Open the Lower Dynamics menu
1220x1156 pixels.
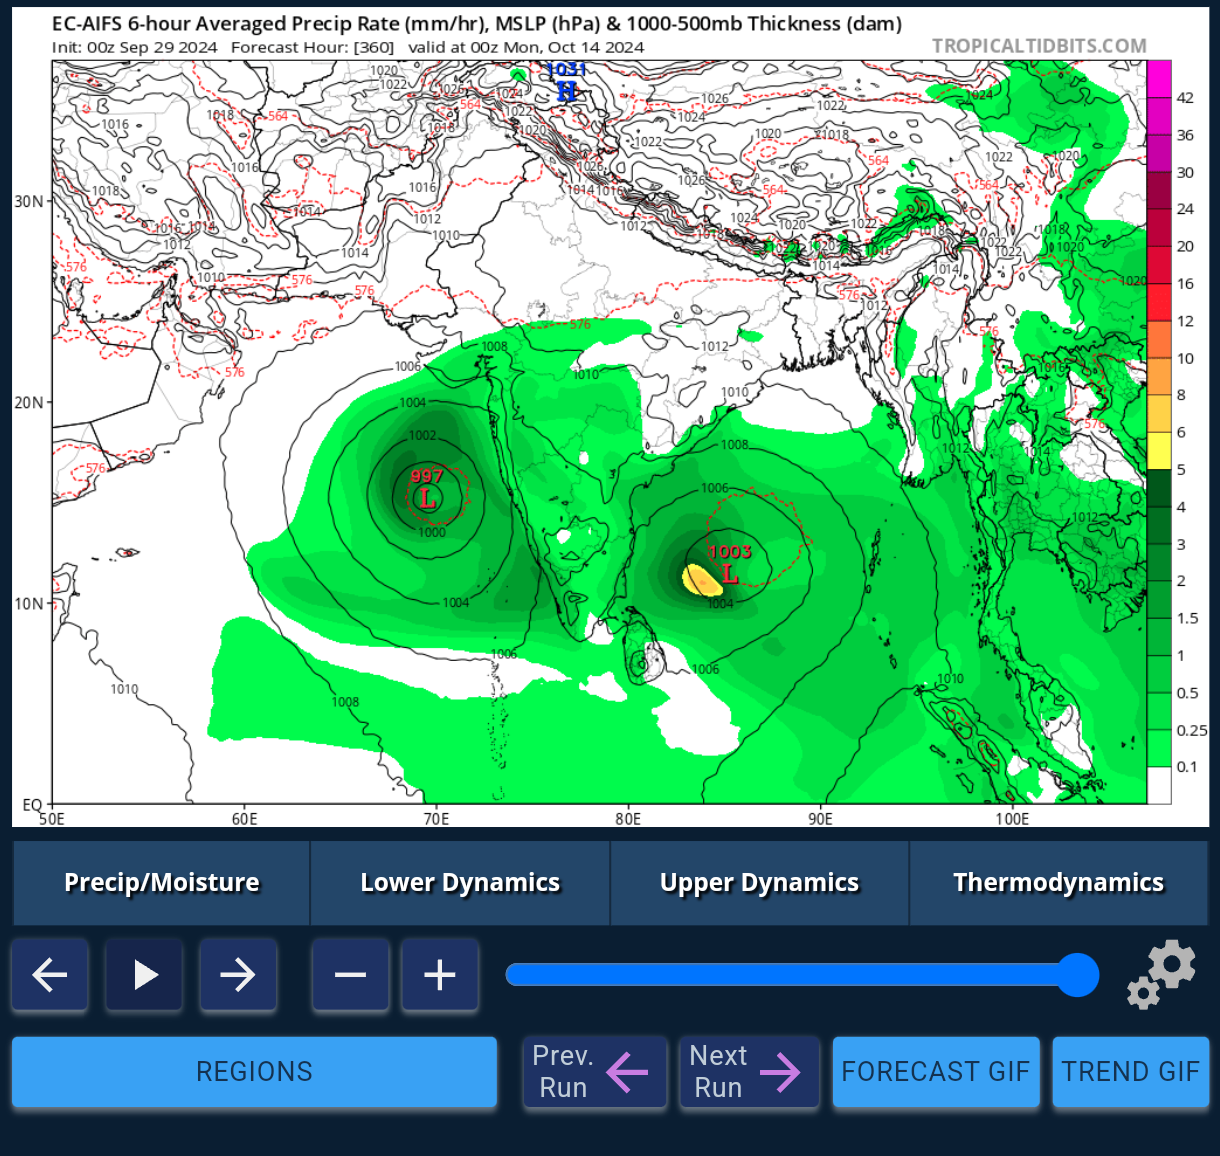pos(460,883)
